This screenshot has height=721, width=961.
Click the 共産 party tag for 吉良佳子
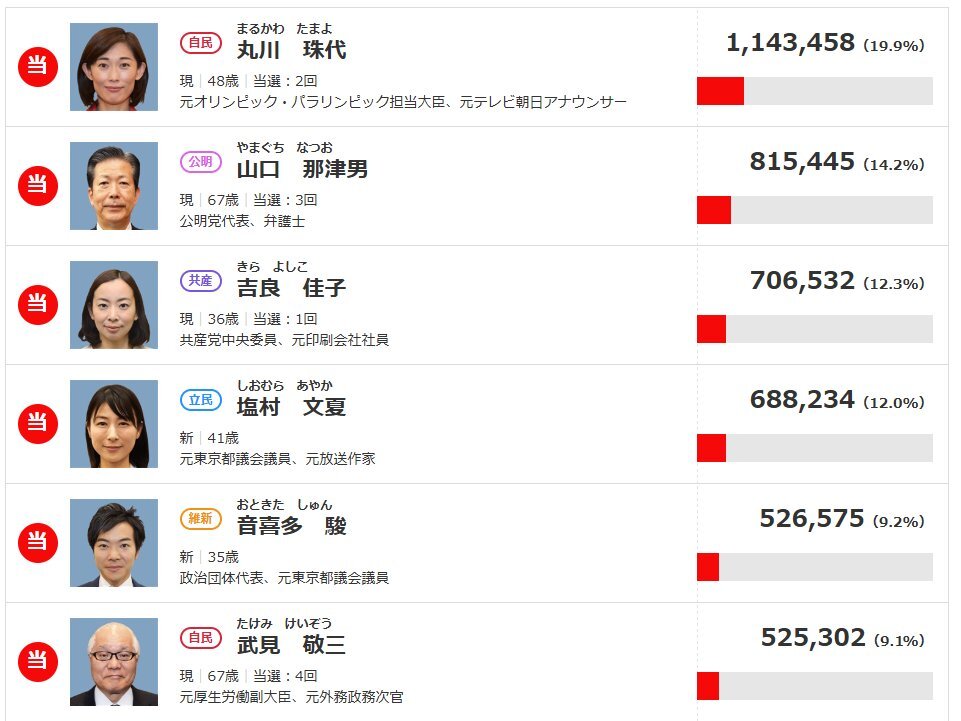point(200,281)
